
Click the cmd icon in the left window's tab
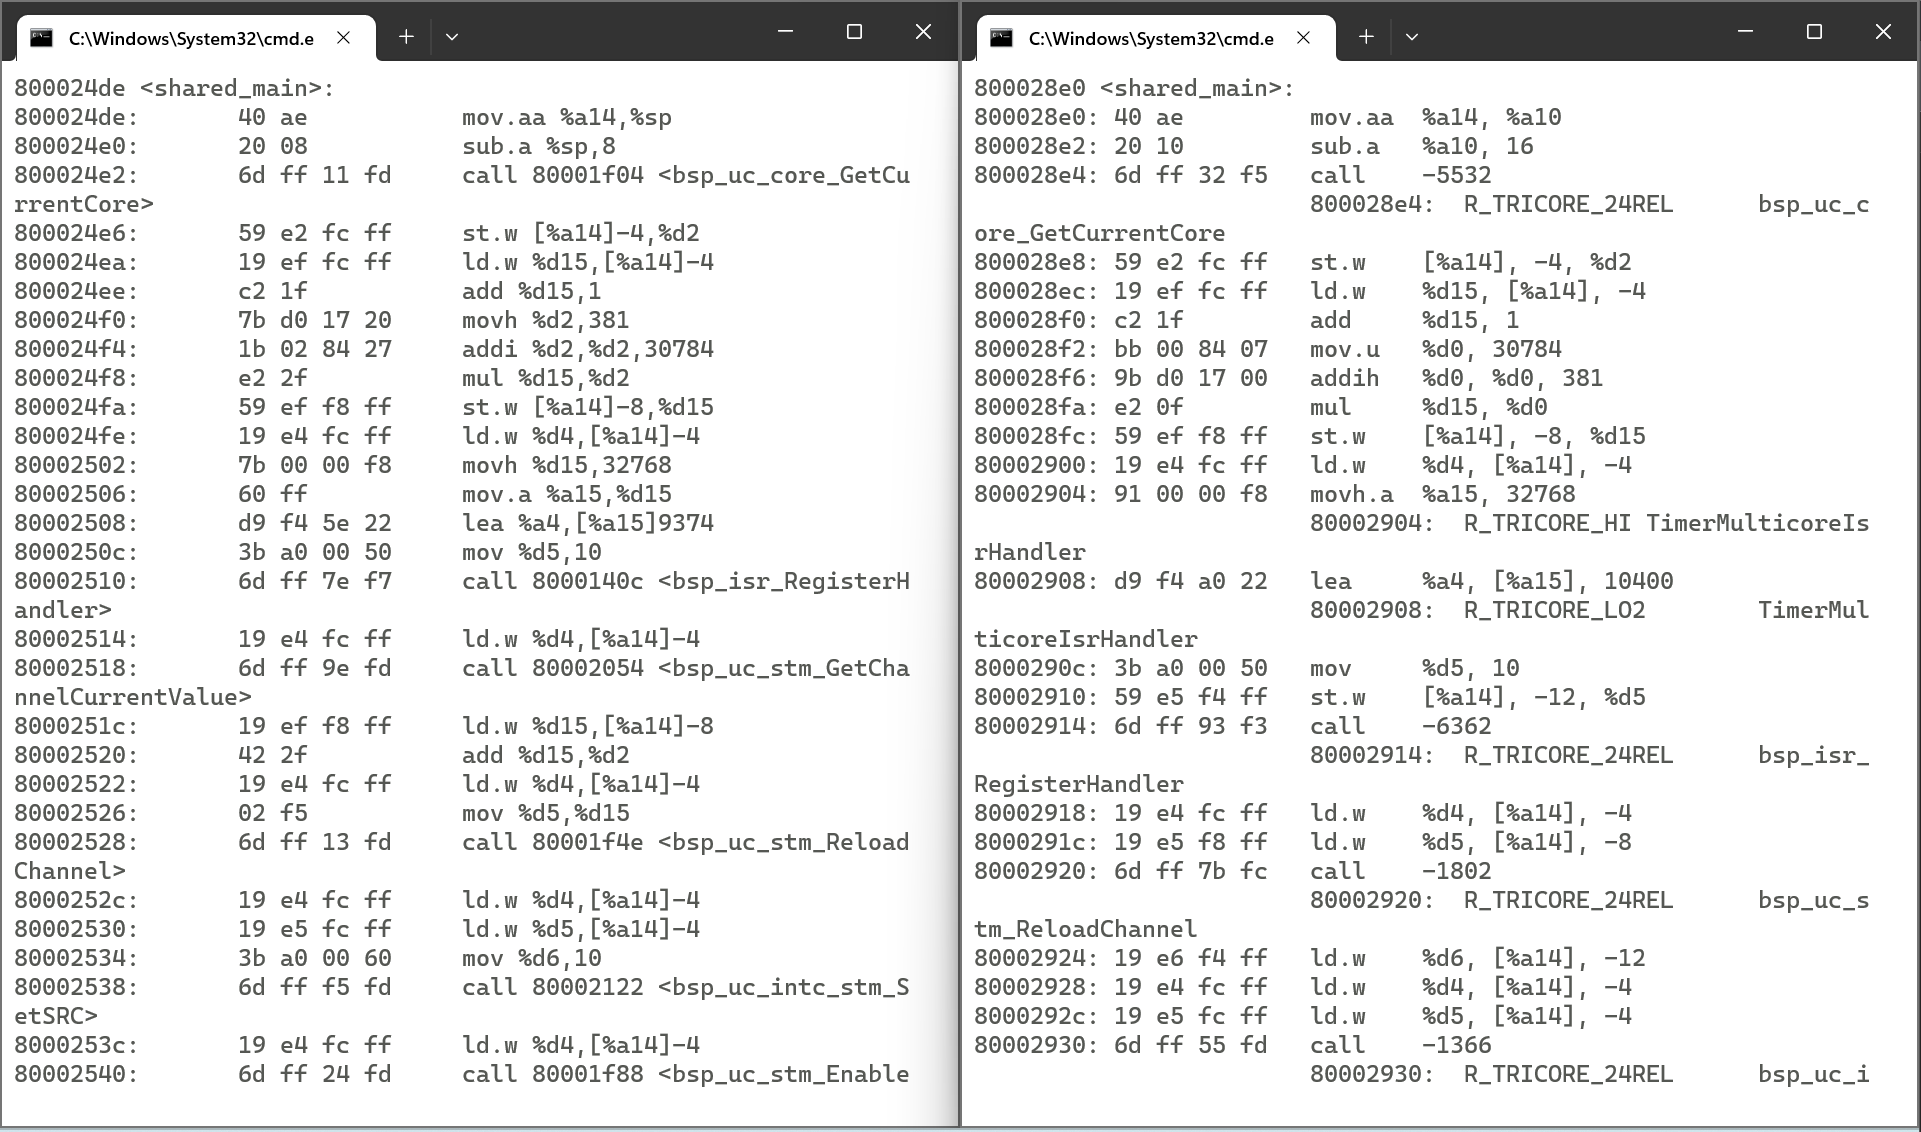pyautogui.click(x=41, y=38)
